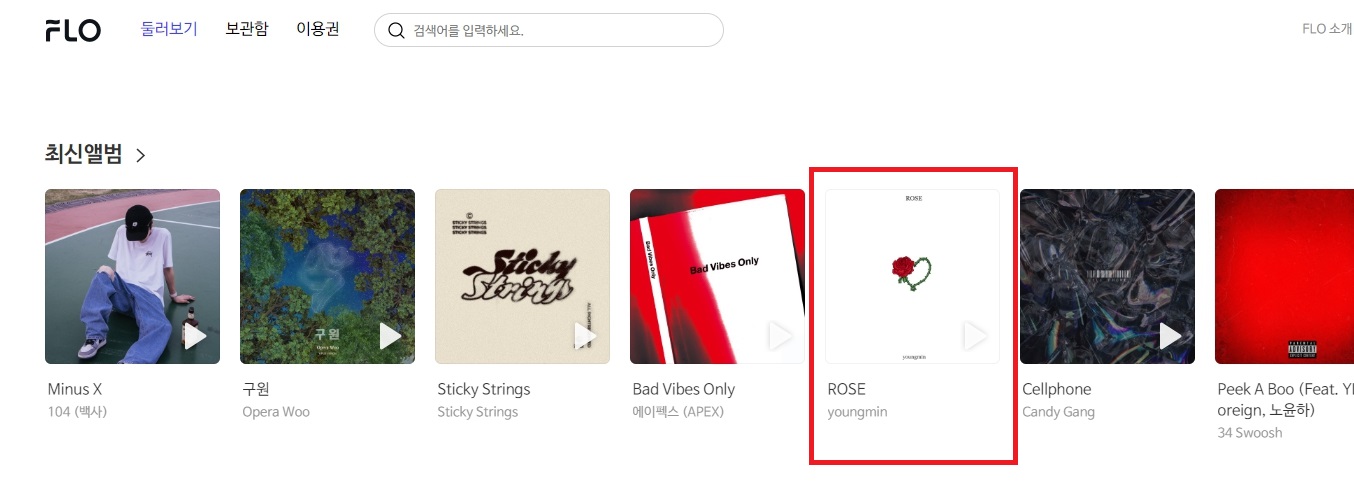
Task: Play the 구원 album
Action: [390, 336]
